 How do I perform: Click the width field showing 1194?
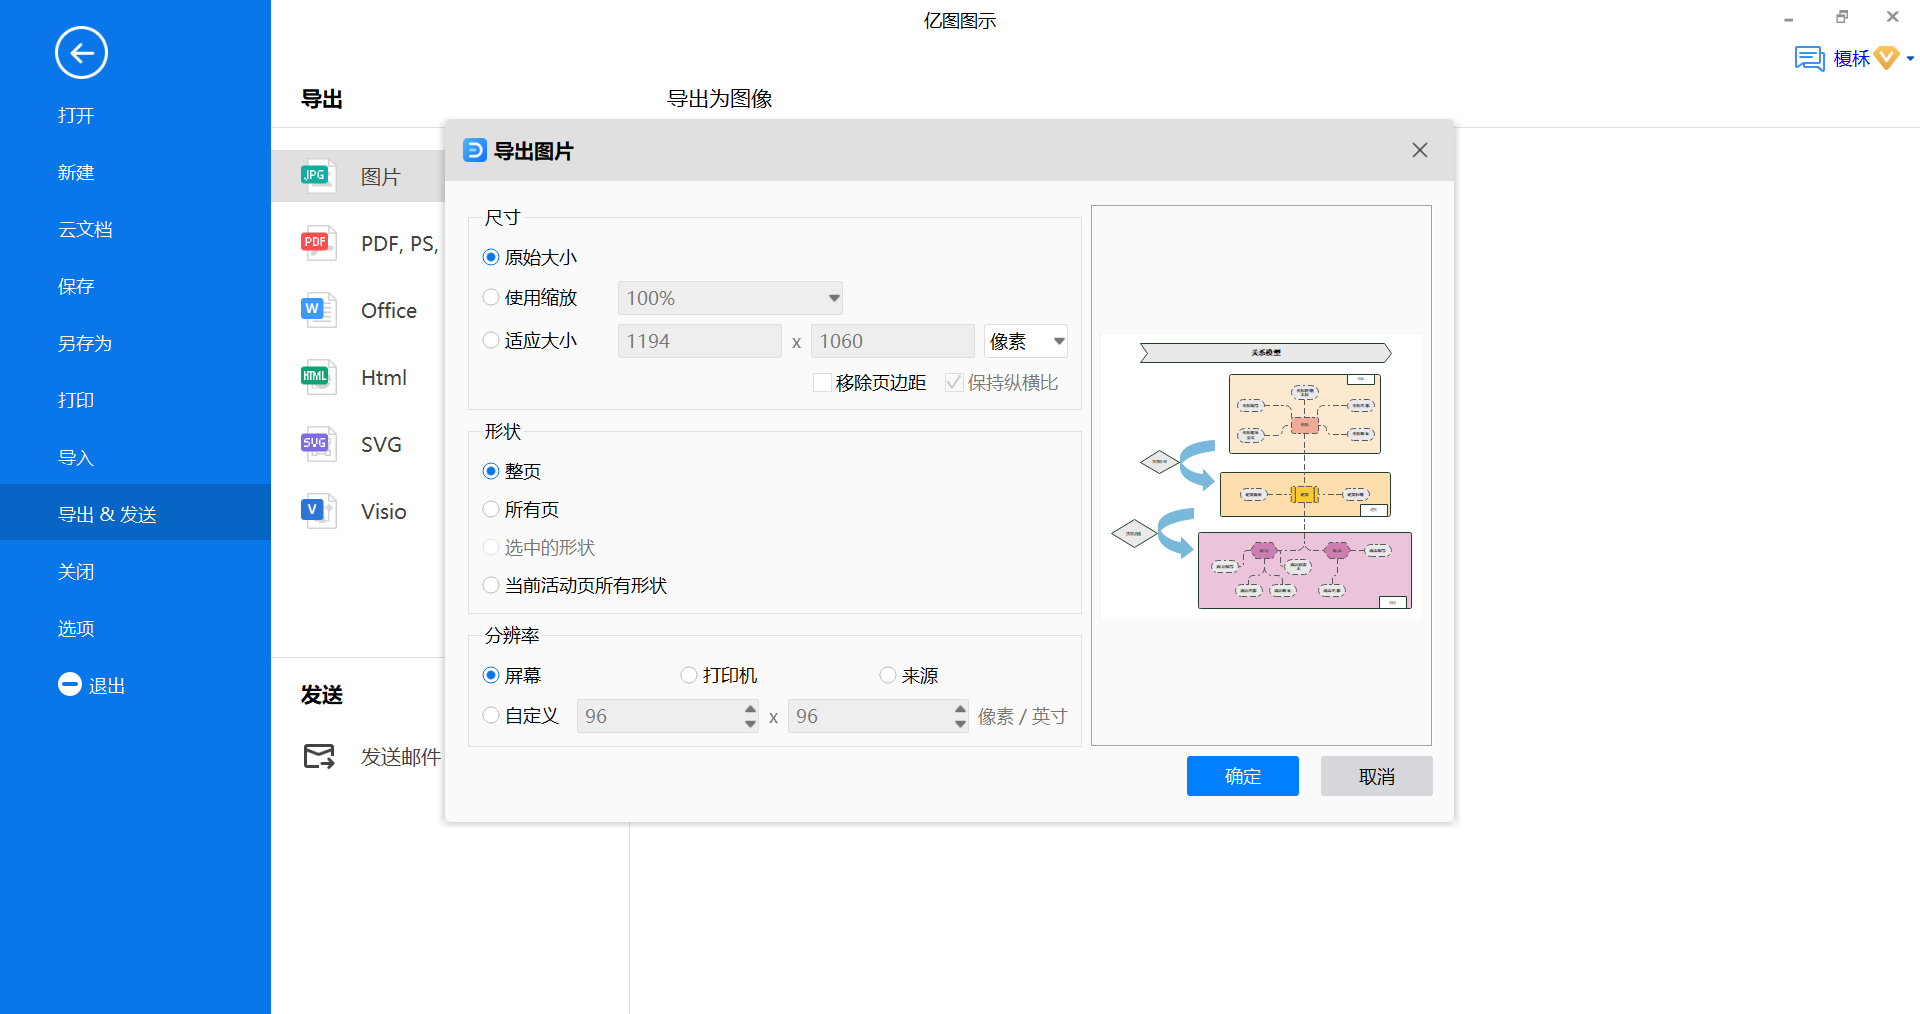pos(700,341)
